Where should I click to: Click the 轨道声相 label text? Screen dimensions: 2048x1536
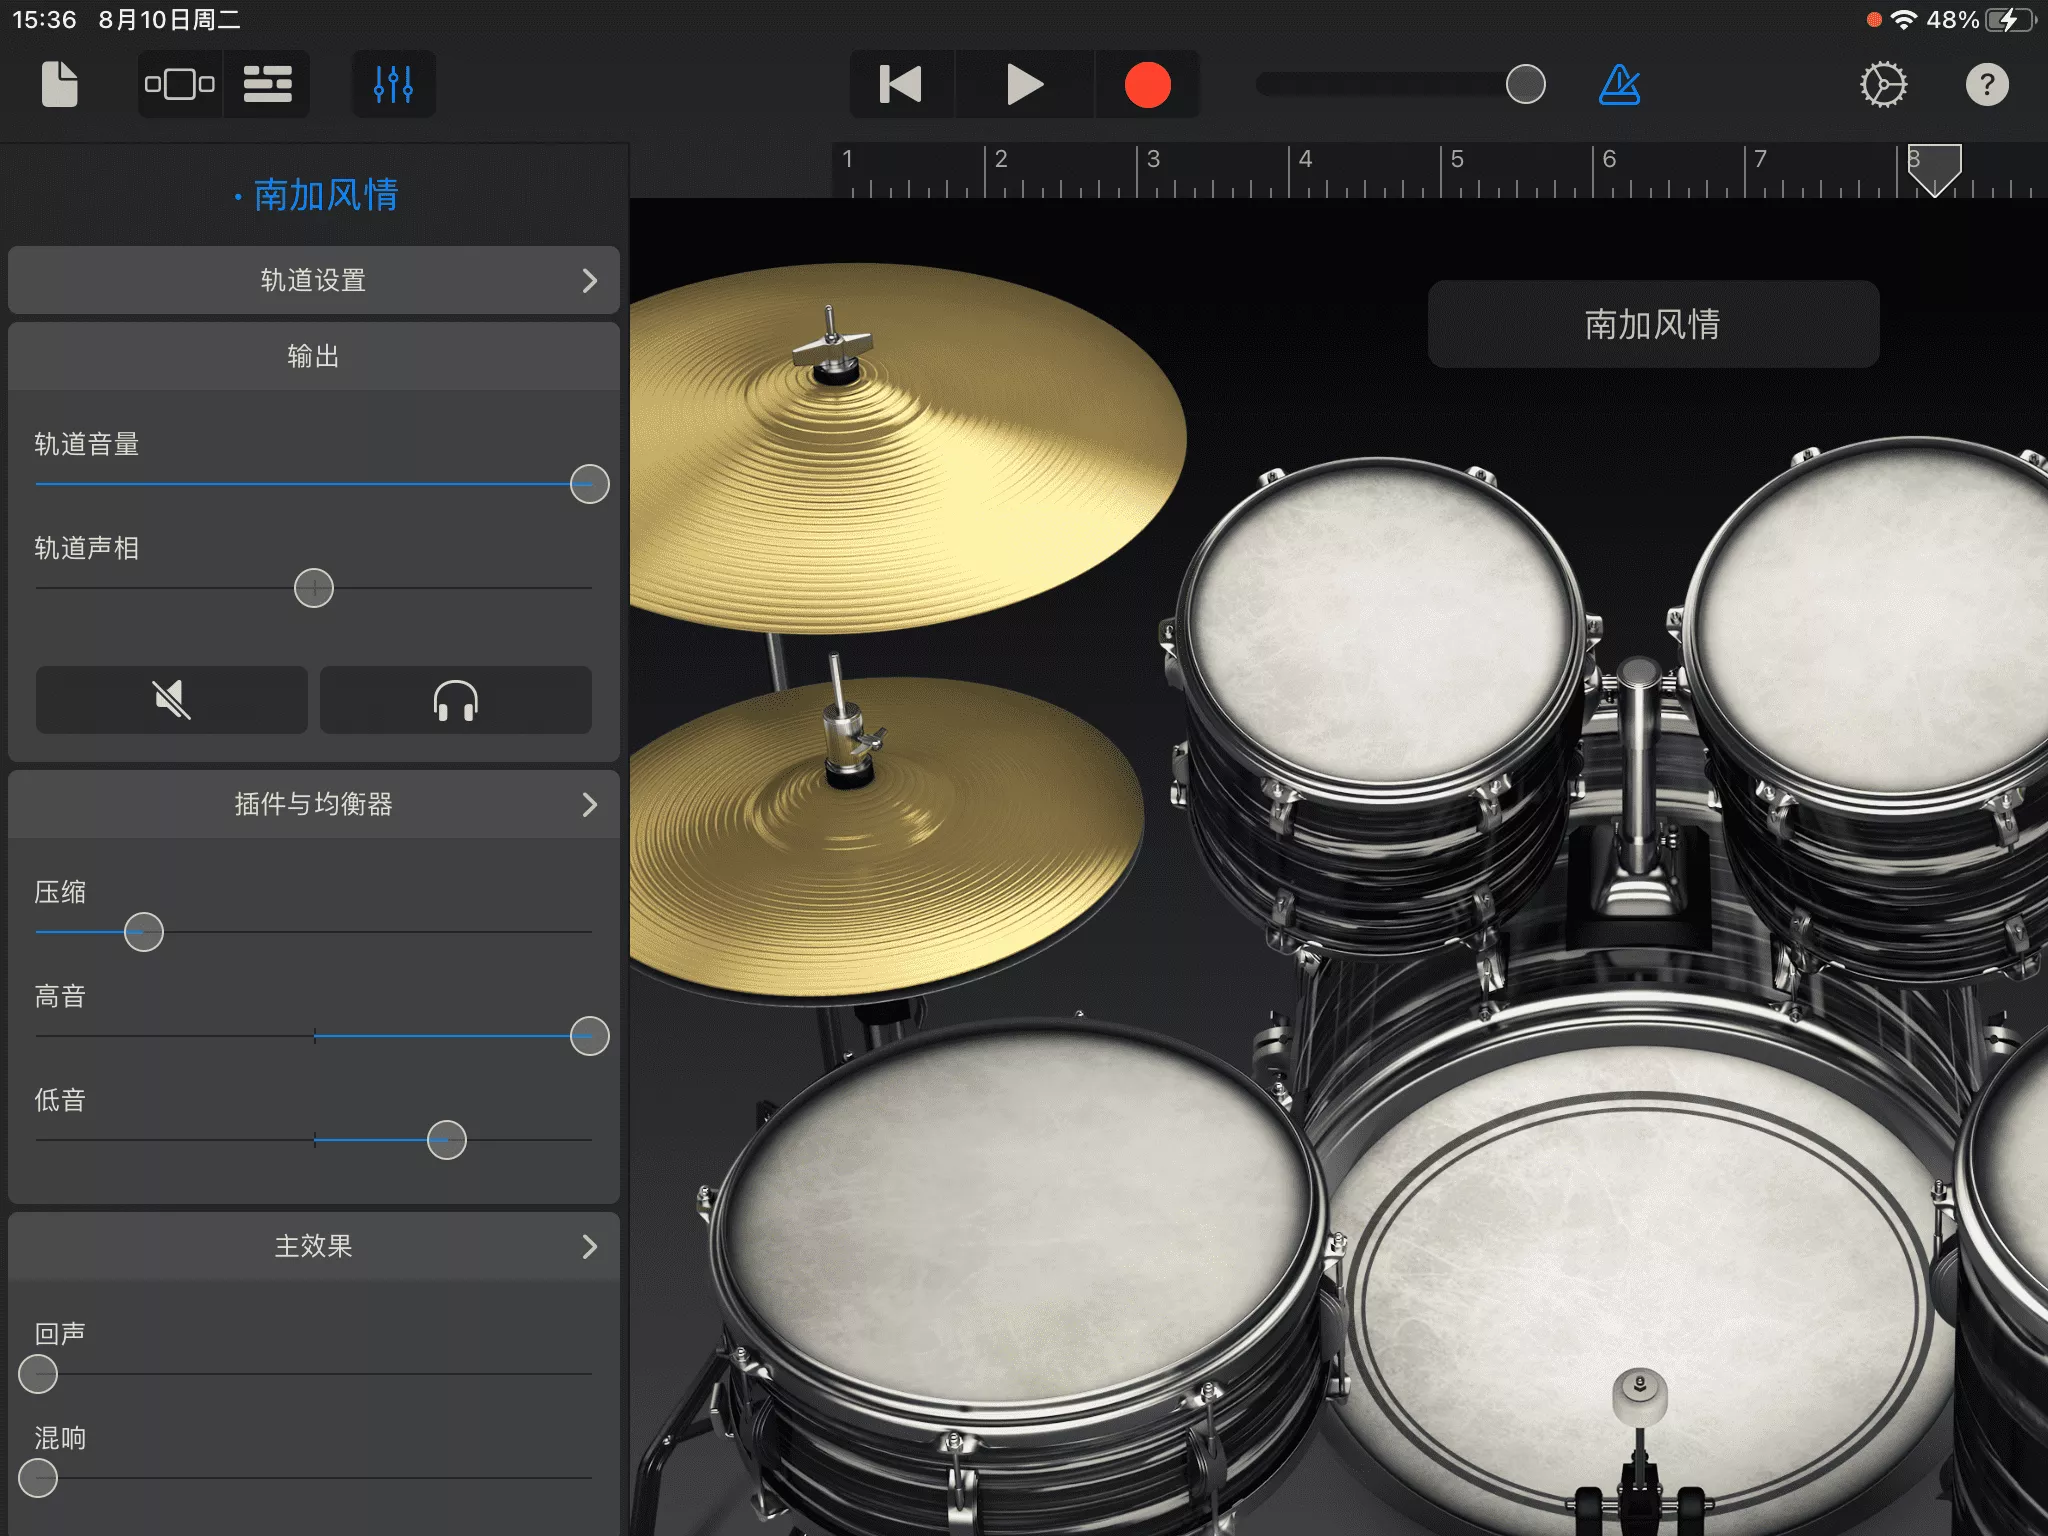coord(87,548)
